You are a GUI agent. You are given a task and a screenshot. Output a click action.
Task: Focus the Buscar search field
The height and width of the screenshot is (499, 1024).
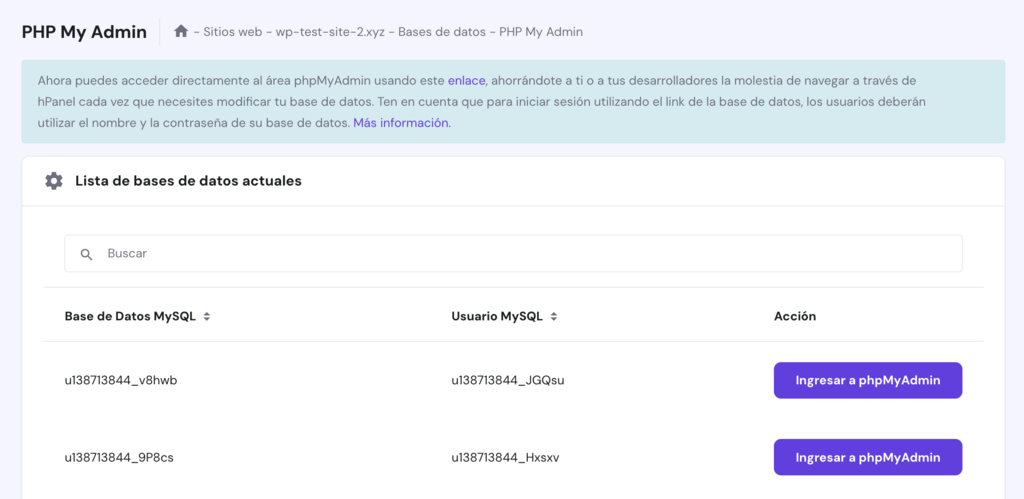[x=513, y=253]
